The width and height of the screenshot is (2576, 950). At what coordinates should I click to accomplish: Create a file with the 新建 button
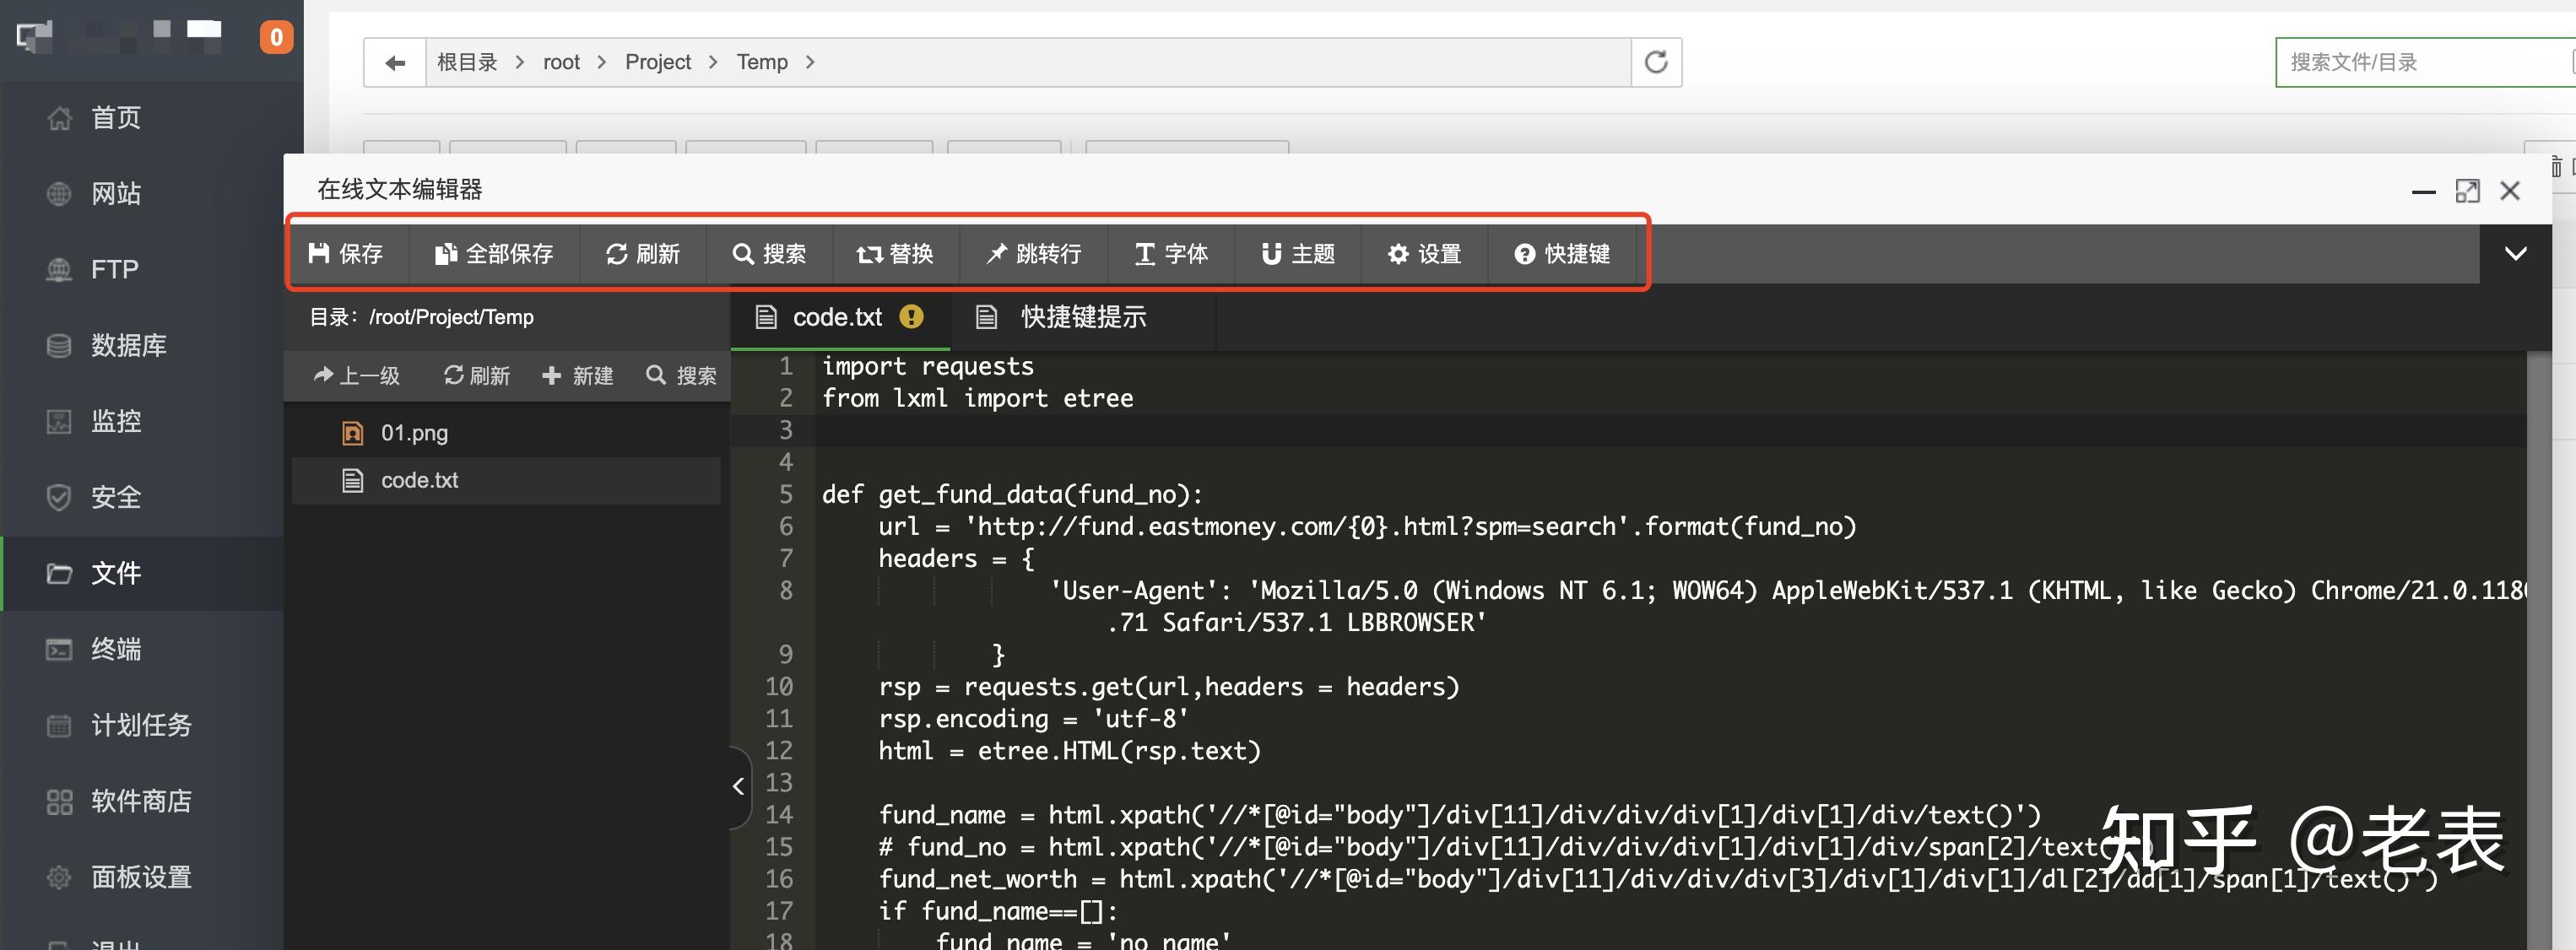[577, 376]
